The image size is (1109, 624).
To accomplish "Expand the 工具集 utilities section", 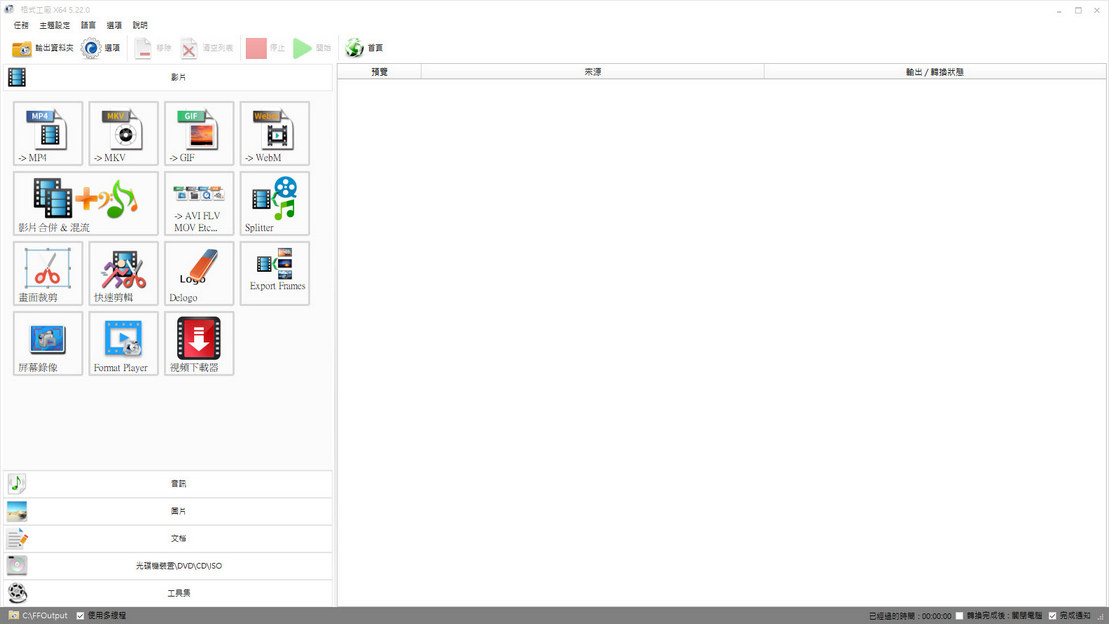I will [168, 593].
